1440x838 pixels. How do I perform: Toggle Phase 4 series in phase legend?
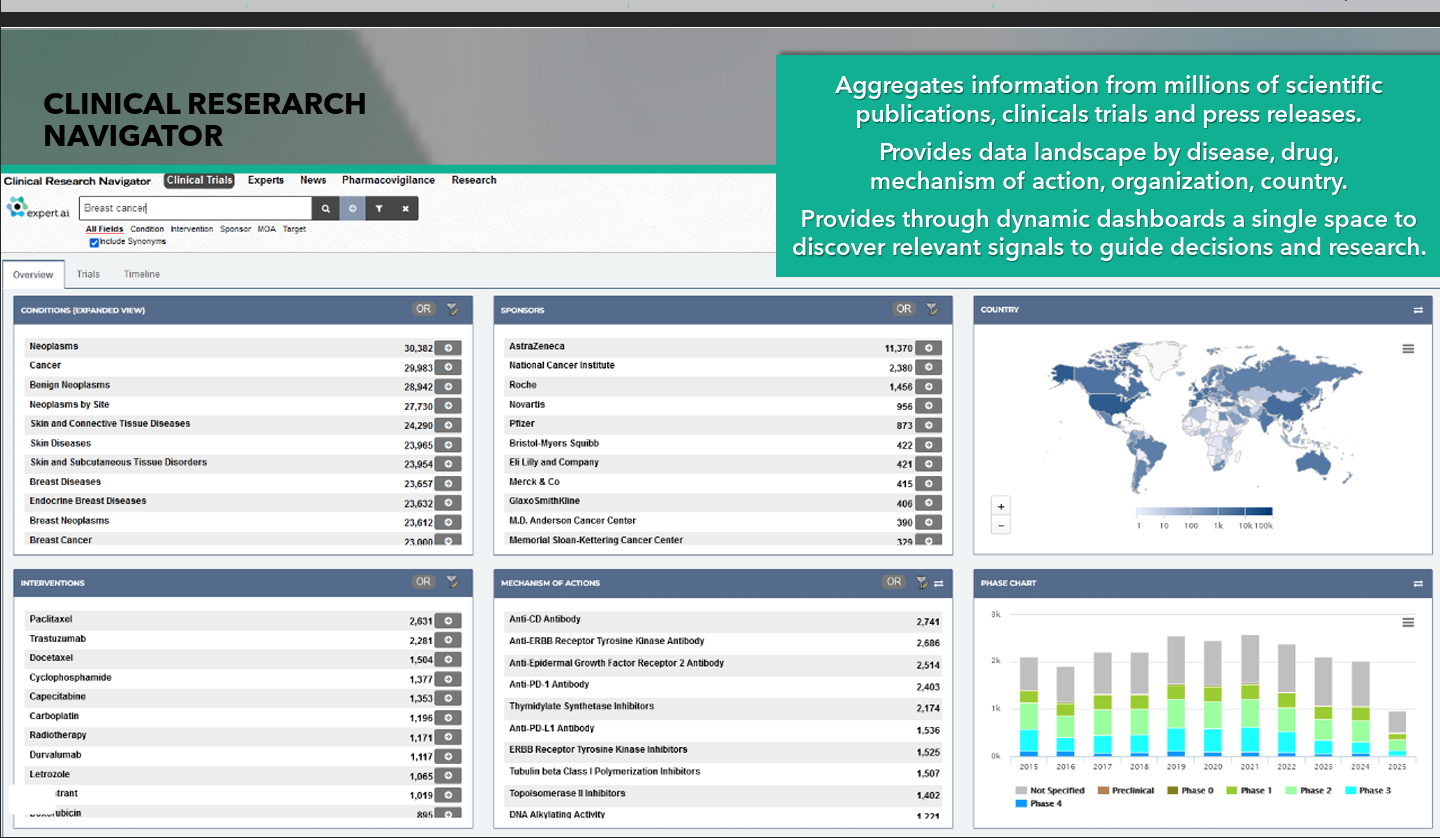click(1039, 804)
